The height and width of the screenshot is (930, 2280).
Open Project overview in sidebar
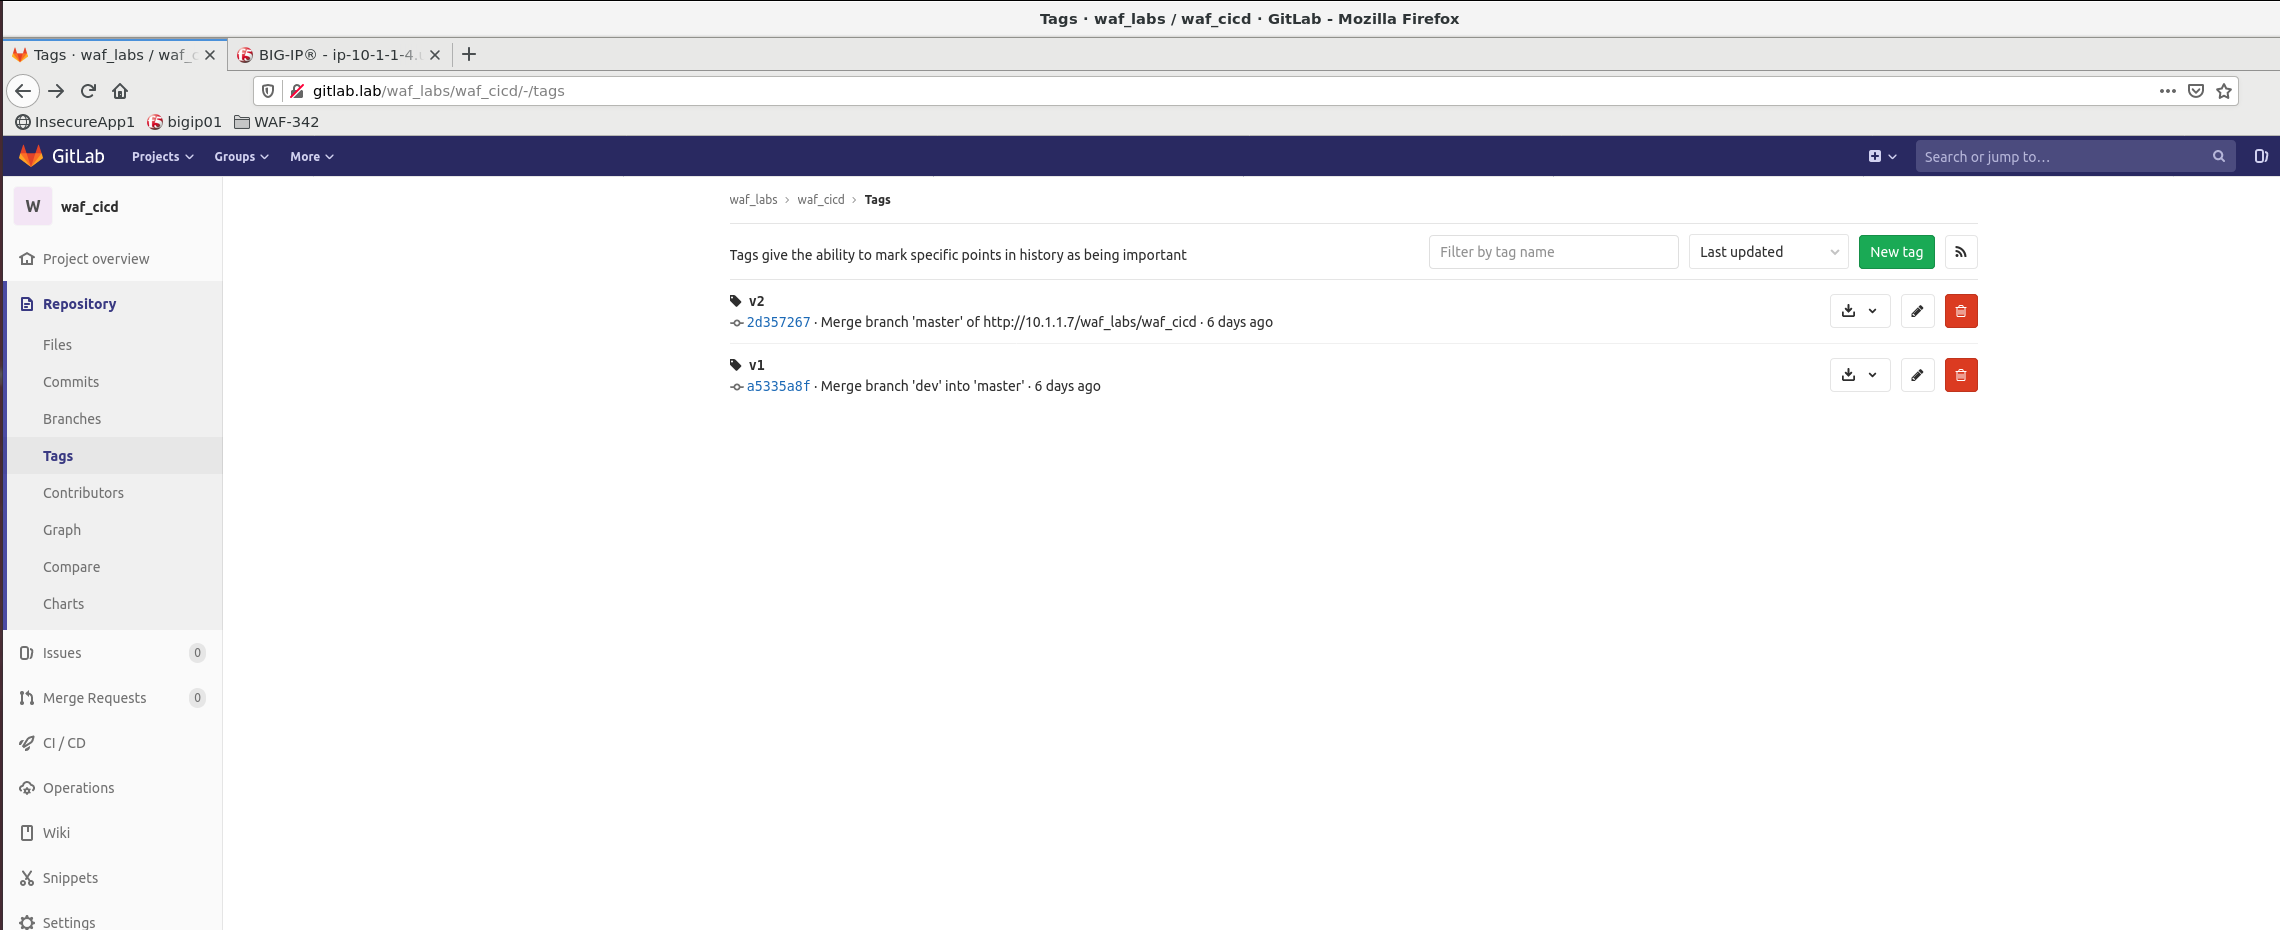coord(96,259)
